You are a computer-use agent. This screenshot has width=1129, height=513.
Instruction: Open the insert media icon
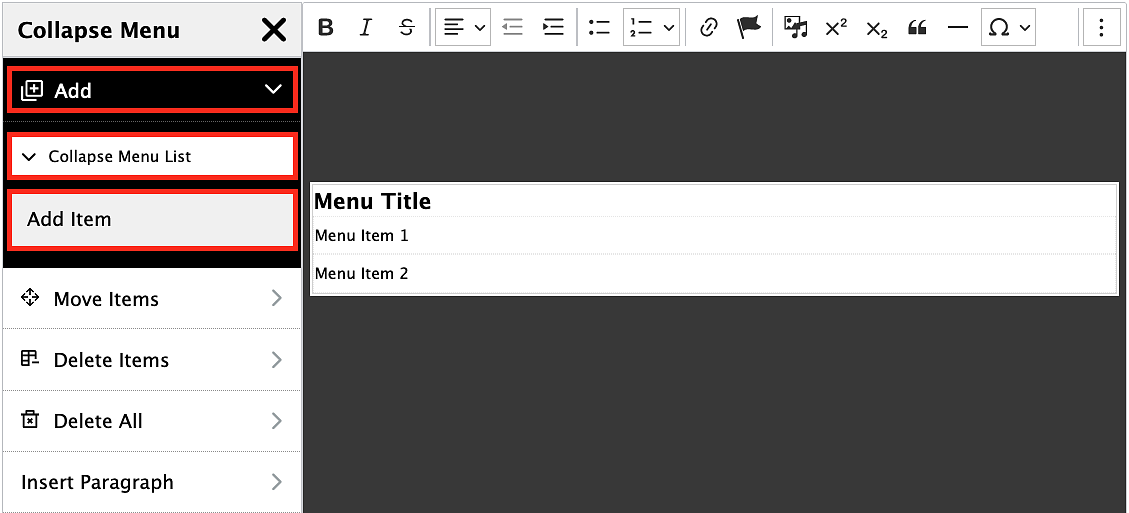[x=796, y=27]
